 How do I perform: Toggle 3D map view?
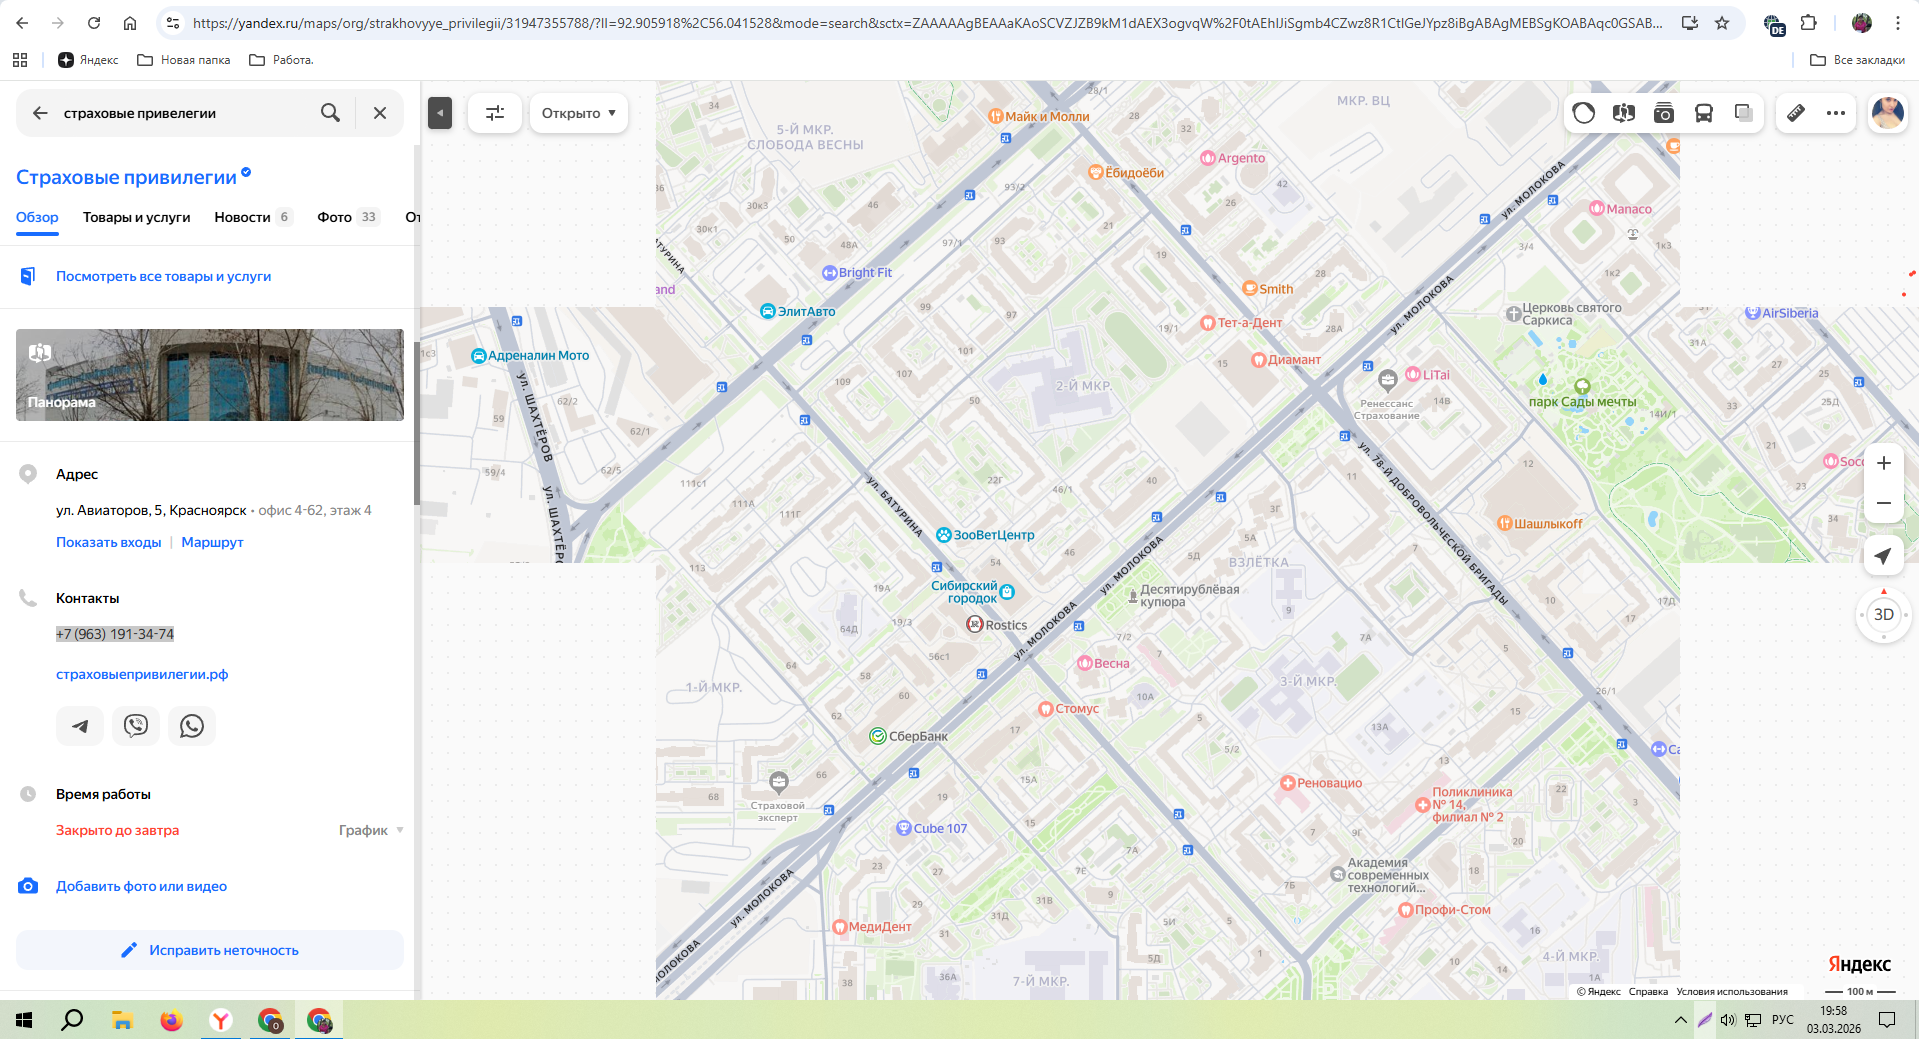(1883, 615)
